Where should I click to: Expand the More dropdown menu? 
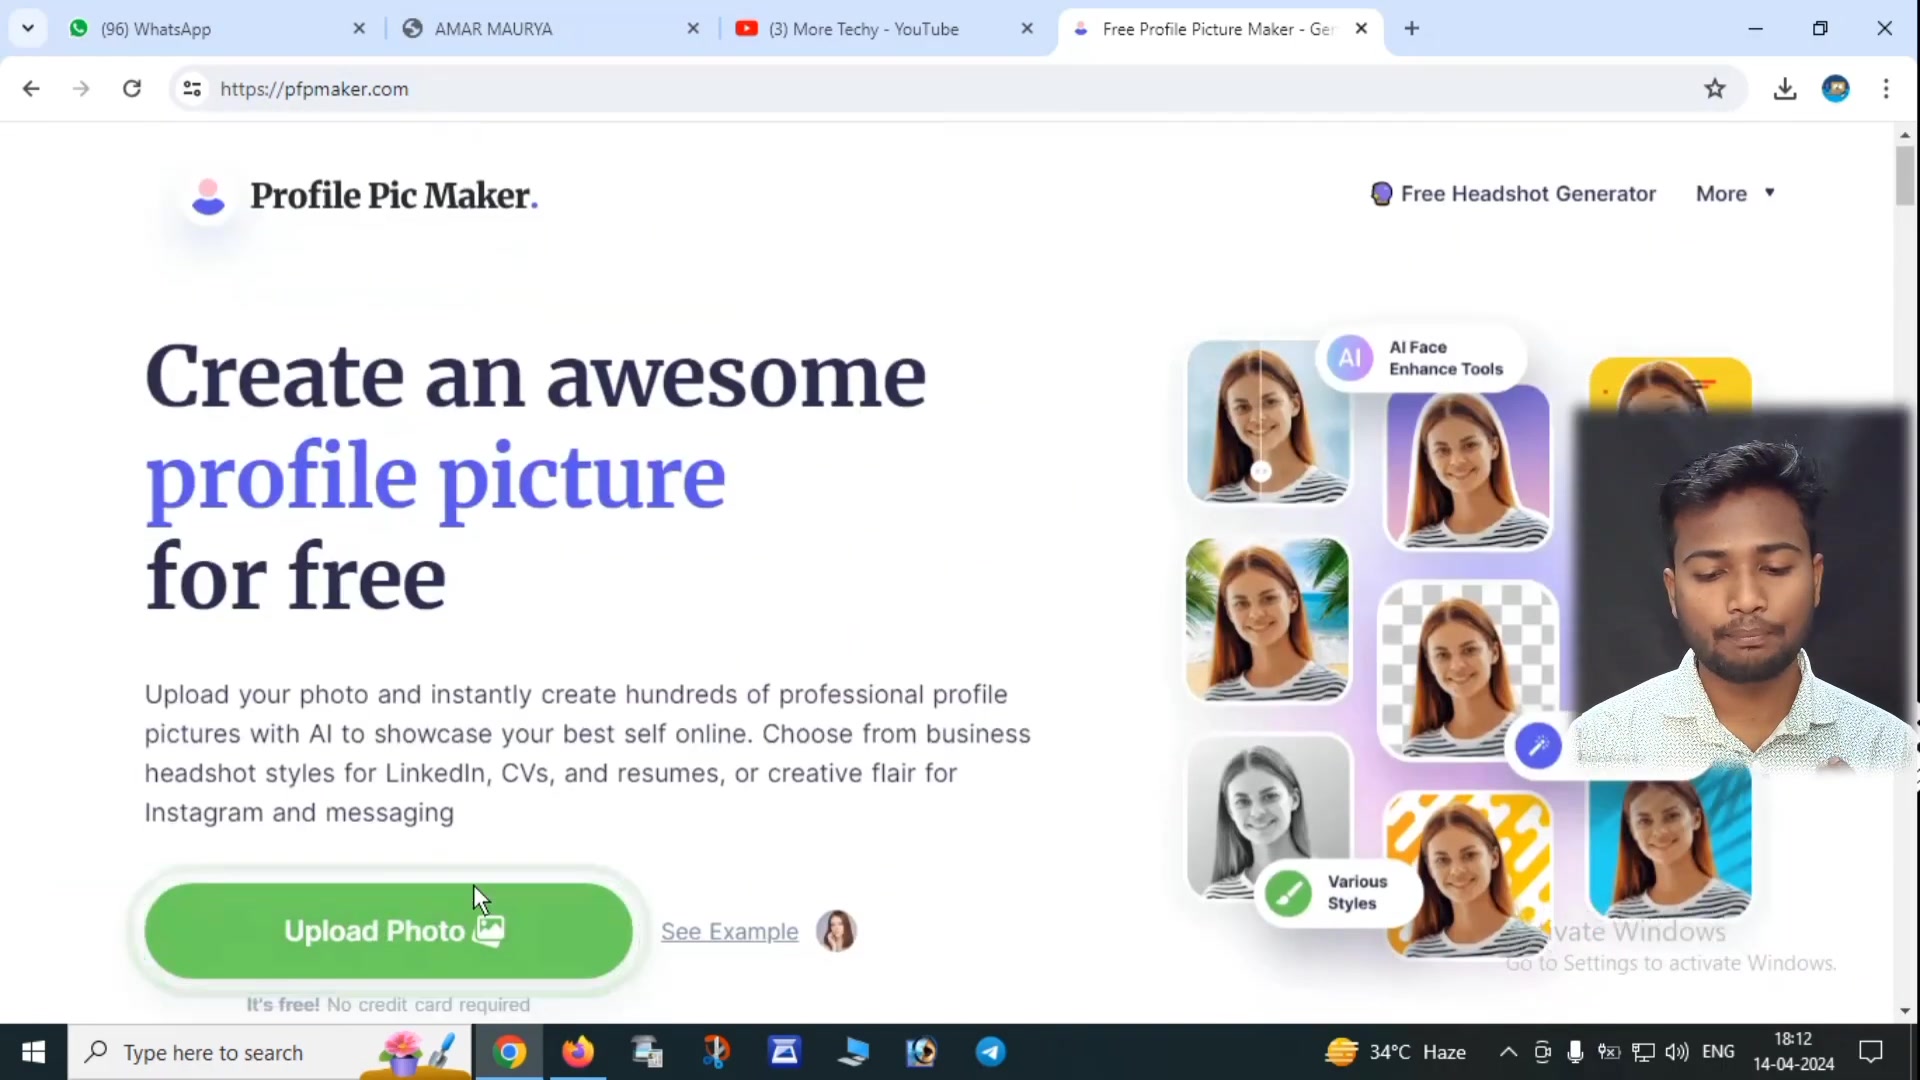[1736, 194]
